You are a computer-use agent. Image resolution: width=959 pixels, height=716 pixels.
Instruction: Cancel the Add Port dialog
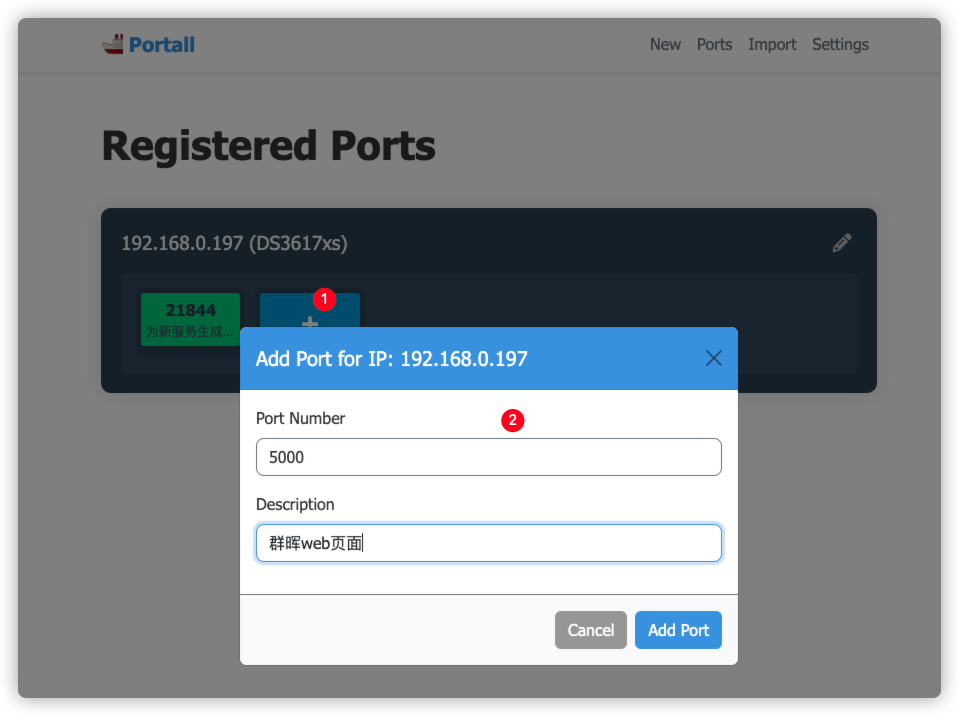590,630
